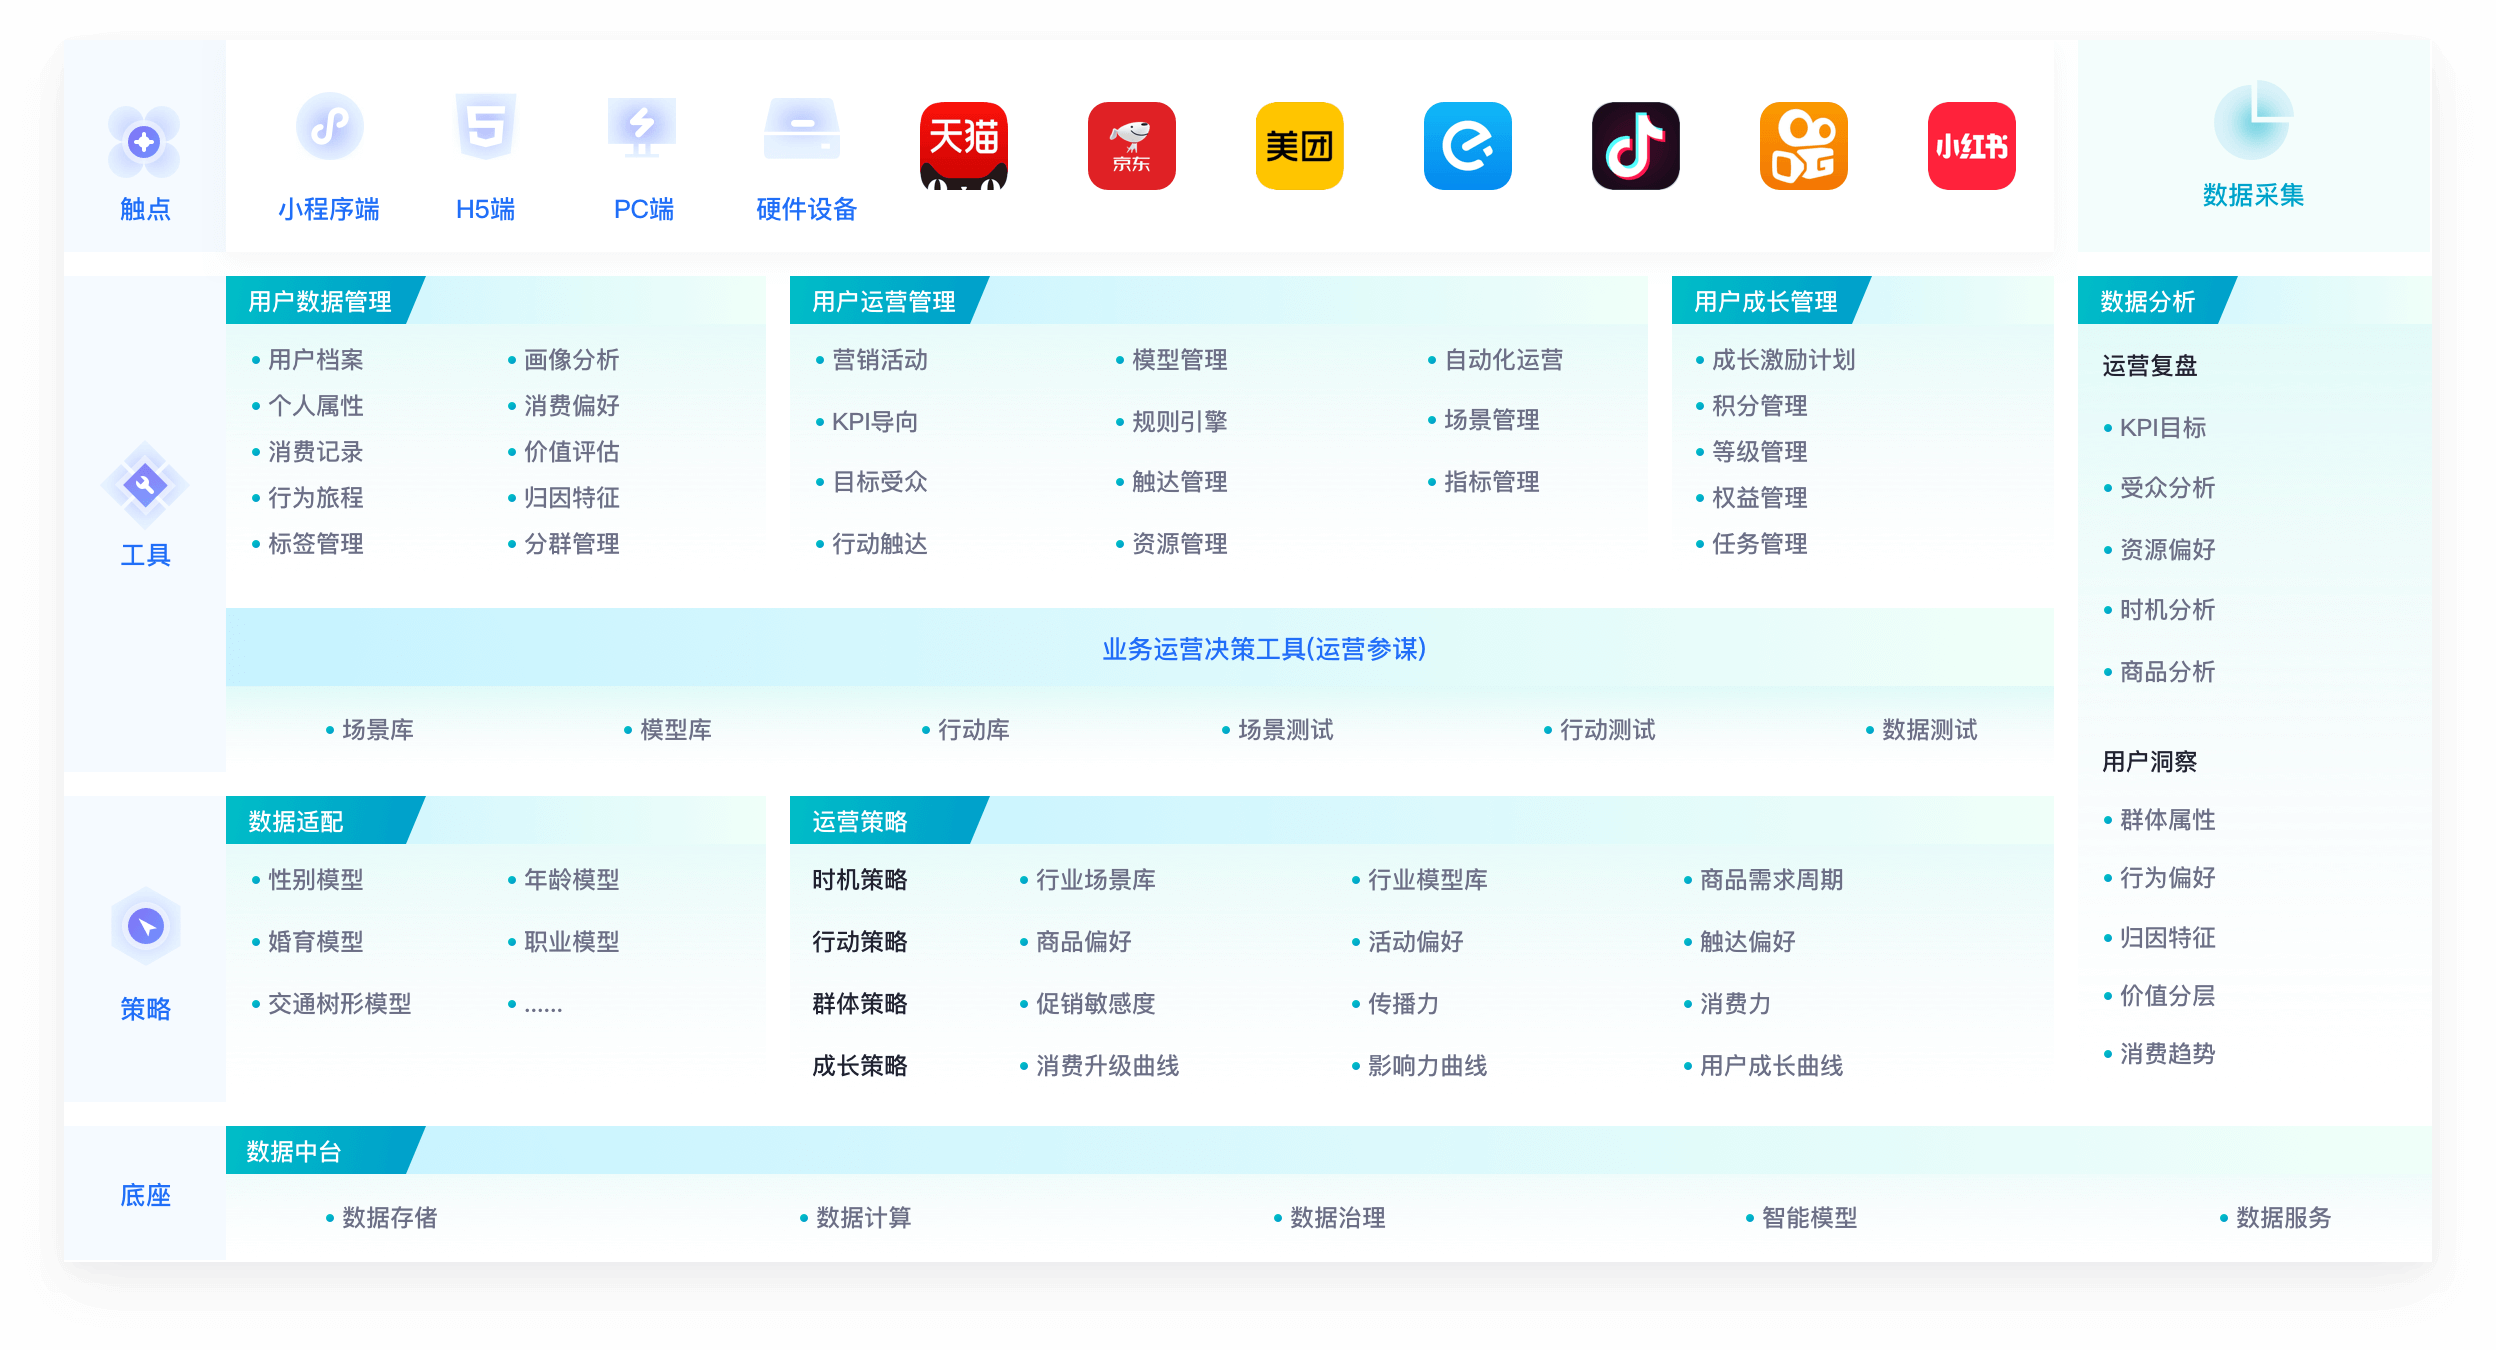Click the 业务运营决策工具(运营参谋) banner
This screenshot has height=1350, width=2496.
click(x=1263, y=649)
